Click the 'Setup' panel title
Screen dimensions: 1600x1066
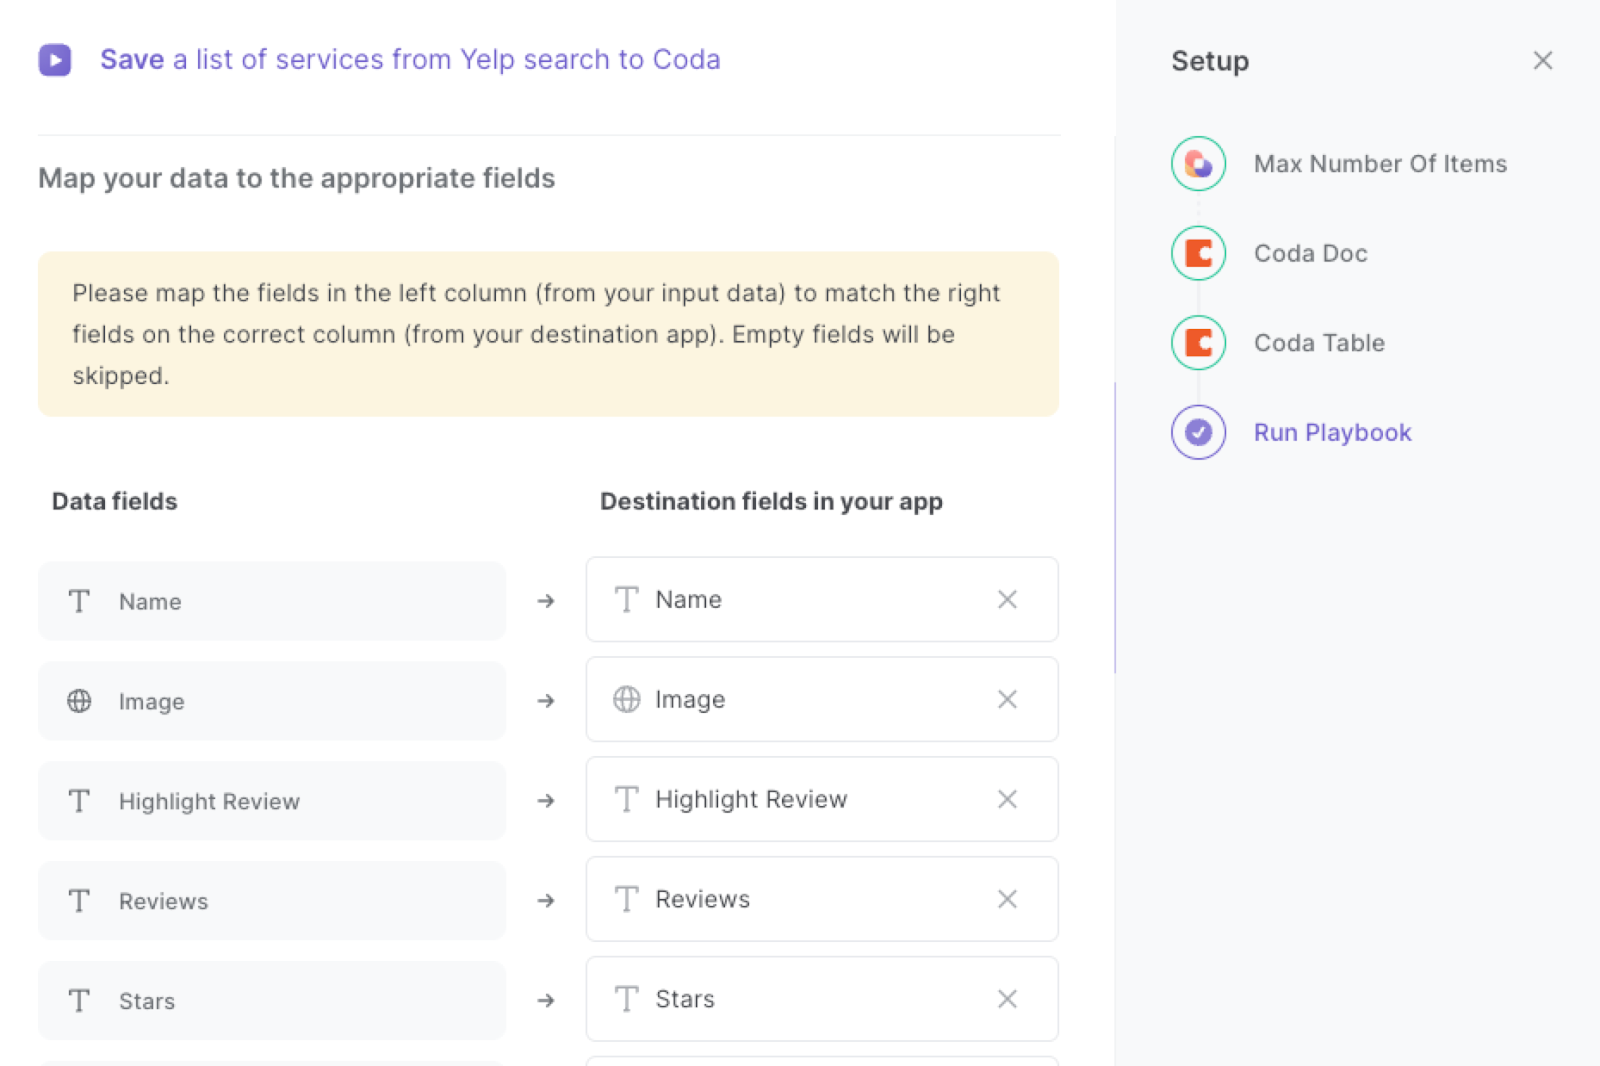[x=1210, y=61]
